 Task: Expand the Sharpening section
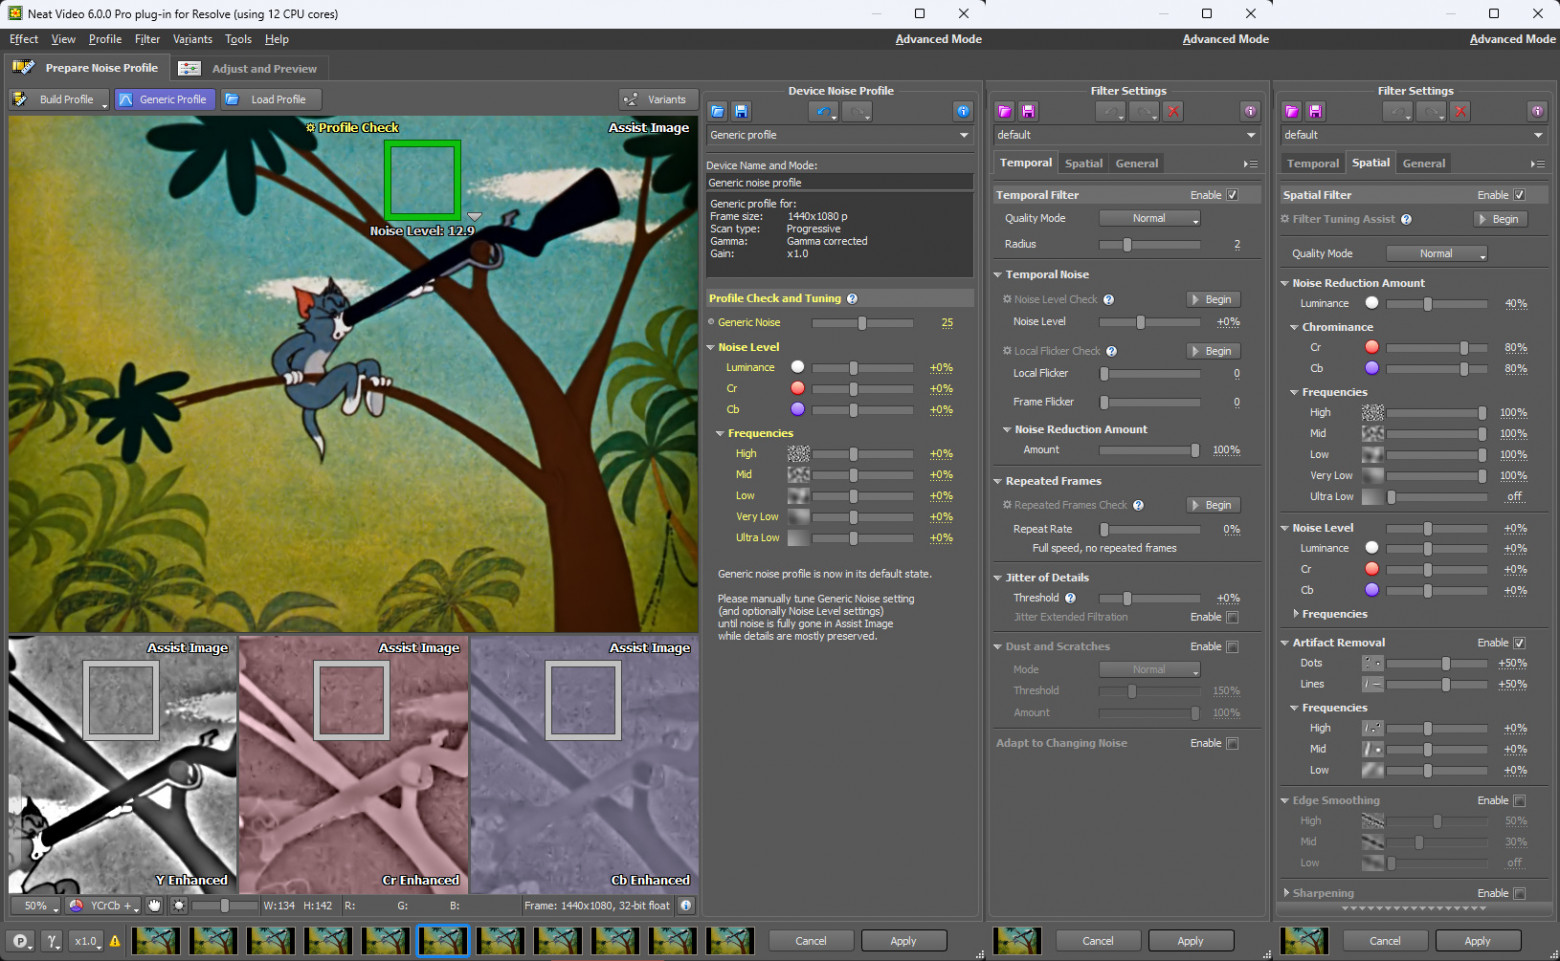1287,893
